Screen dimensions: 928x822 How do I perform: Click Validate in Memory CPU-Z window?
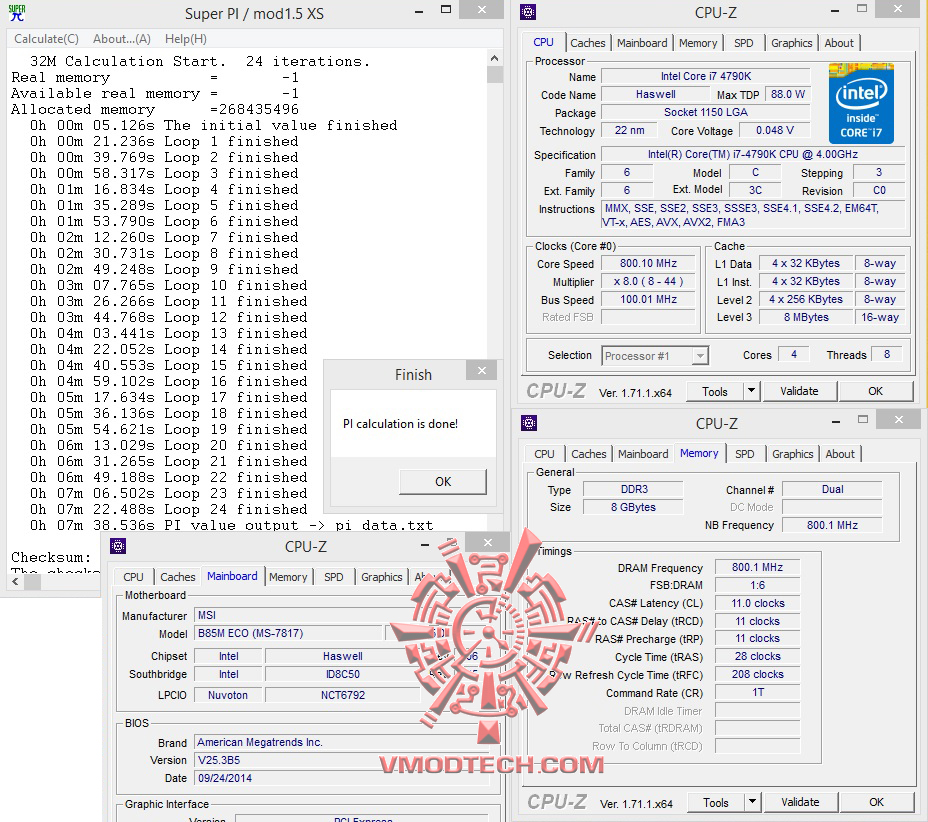click(x=800, y=802)
